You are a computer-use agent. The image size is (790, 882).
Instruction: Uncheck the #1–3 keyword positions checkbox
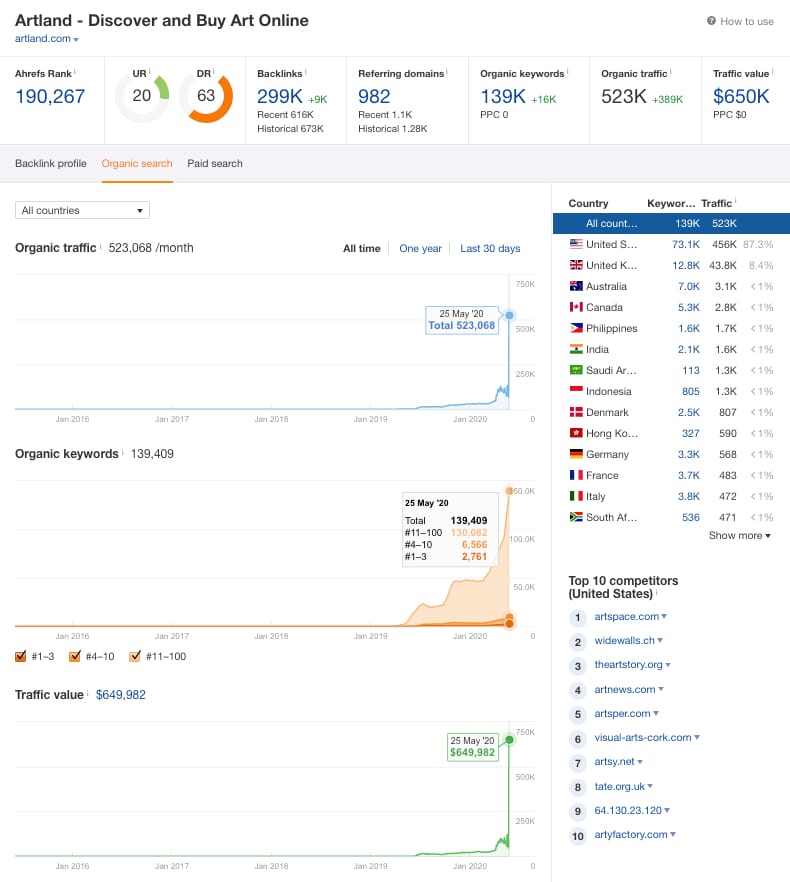coord(21,656)
